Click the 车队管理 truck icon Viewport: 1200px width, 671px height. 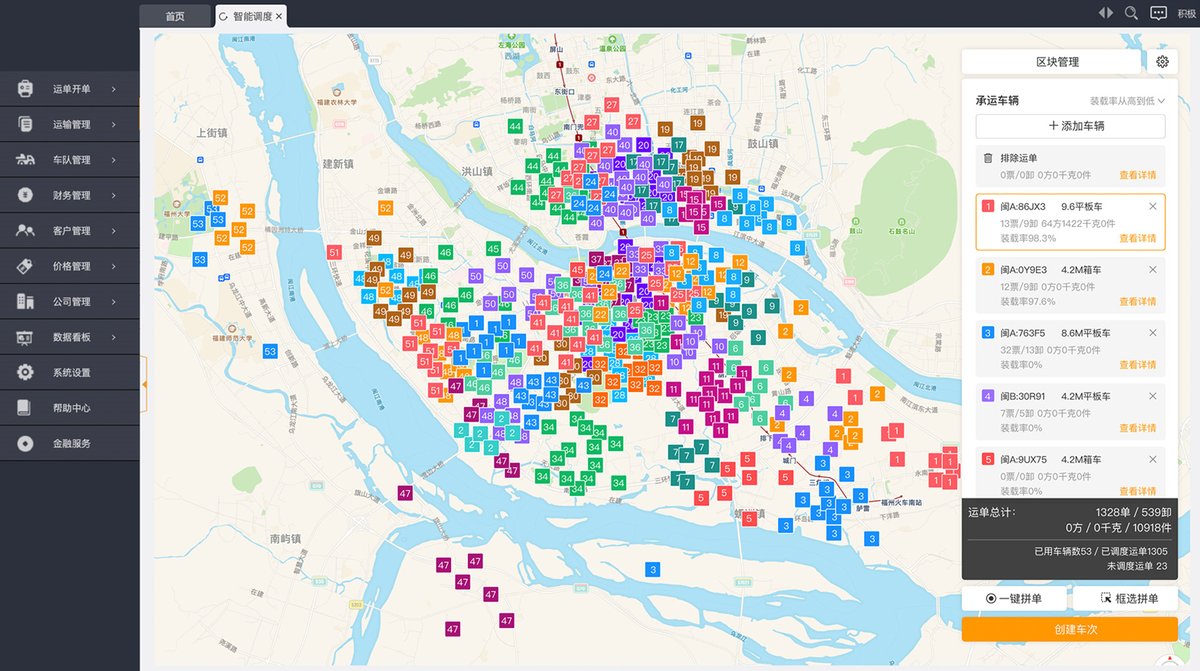coord(25,160)
